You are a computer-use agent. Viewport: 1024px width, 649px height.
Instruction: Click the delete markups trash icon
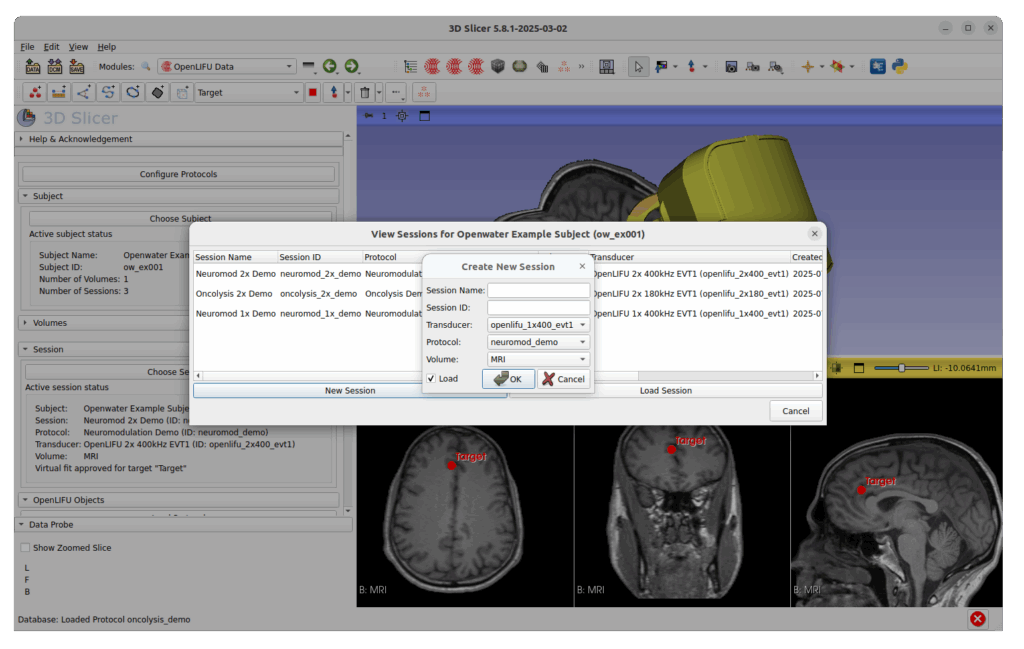[x=365, y=93]
